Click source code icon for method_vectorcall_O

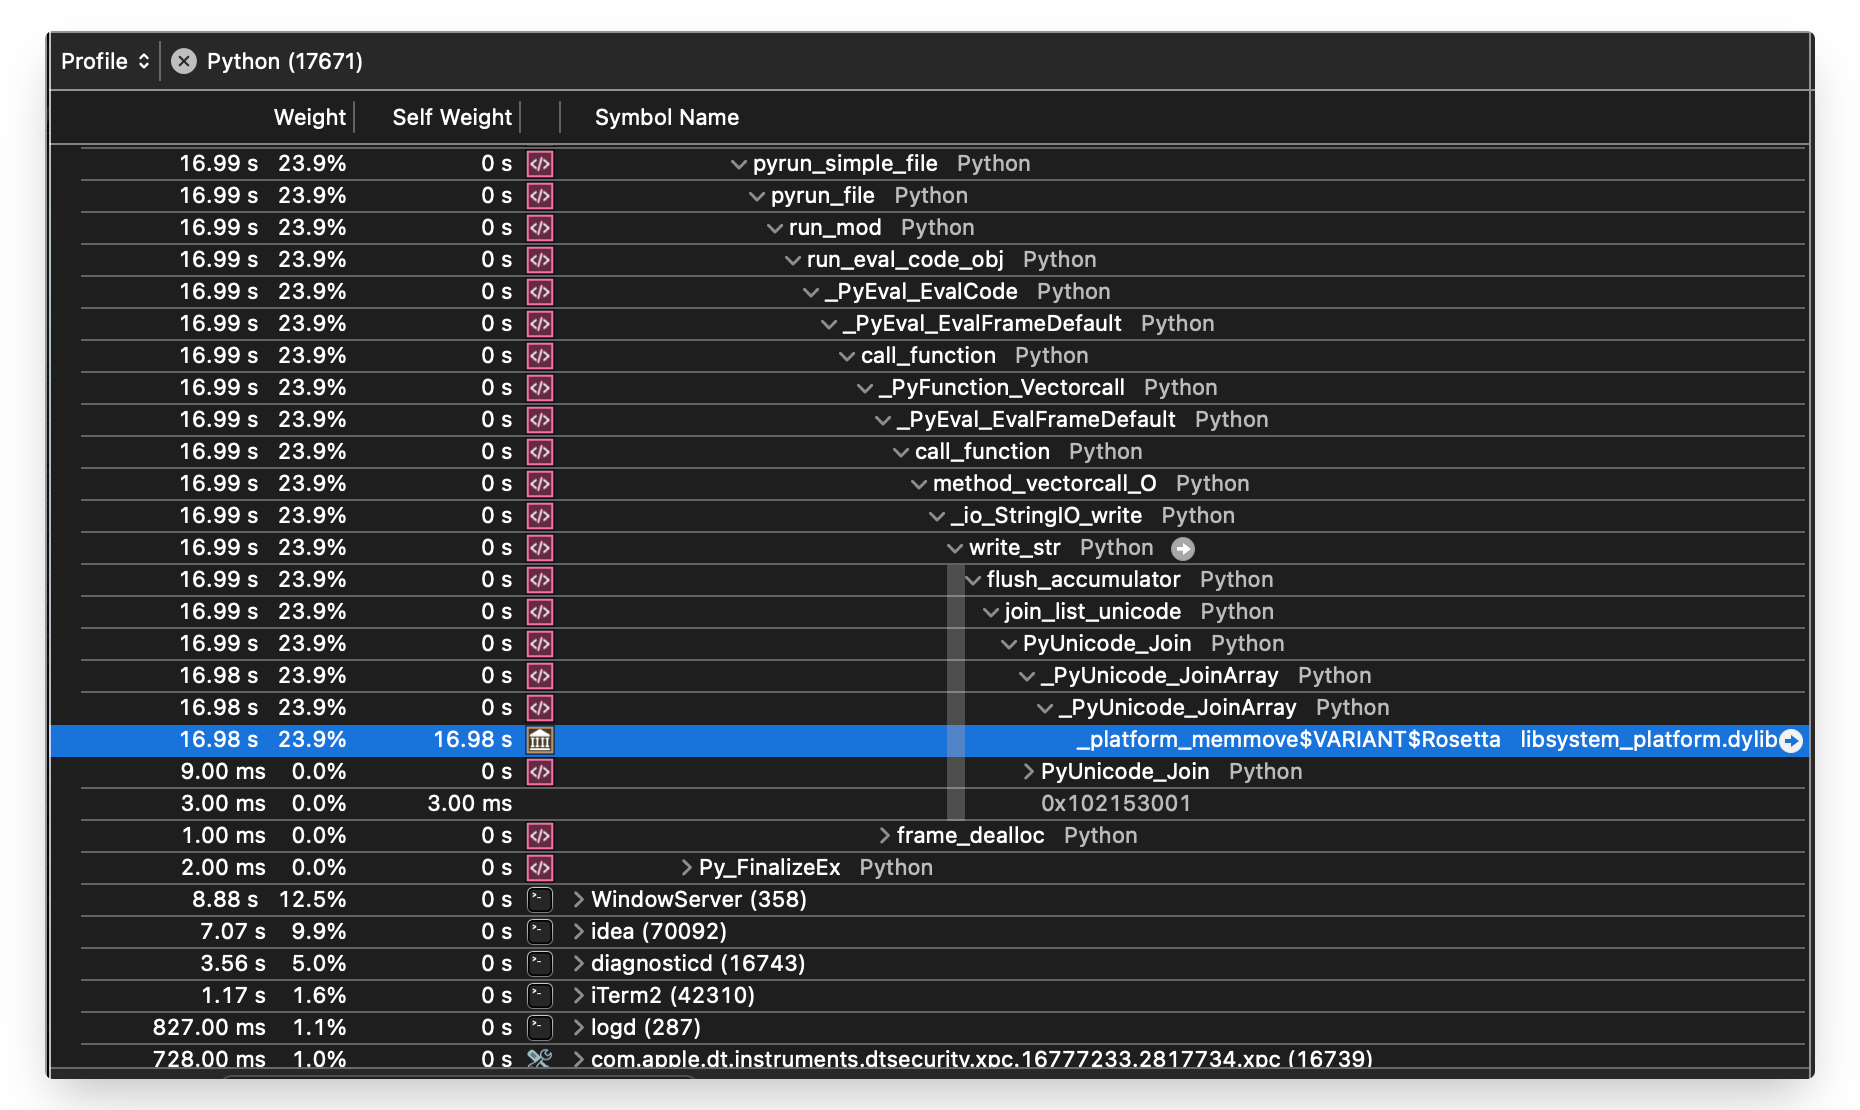click(x=540, y=484)
